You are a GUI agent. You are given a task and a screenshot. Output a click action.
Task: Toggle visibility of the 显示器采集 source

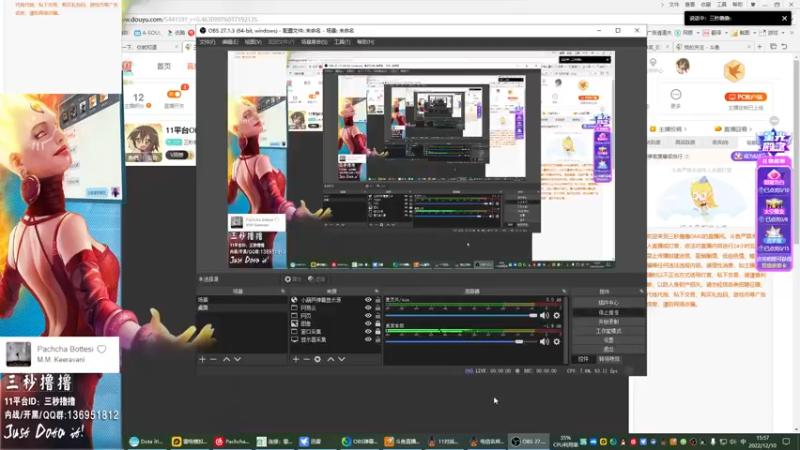tap(368, 339)
